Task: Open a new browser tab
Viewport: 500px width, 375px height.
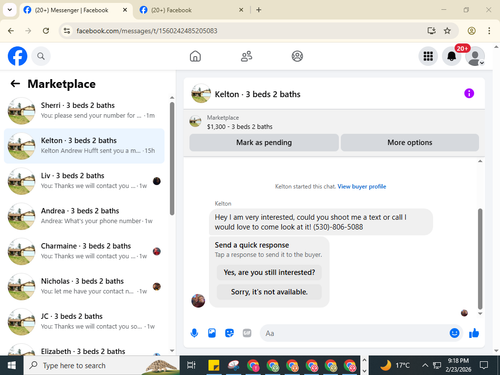Action: coord(258,10)
